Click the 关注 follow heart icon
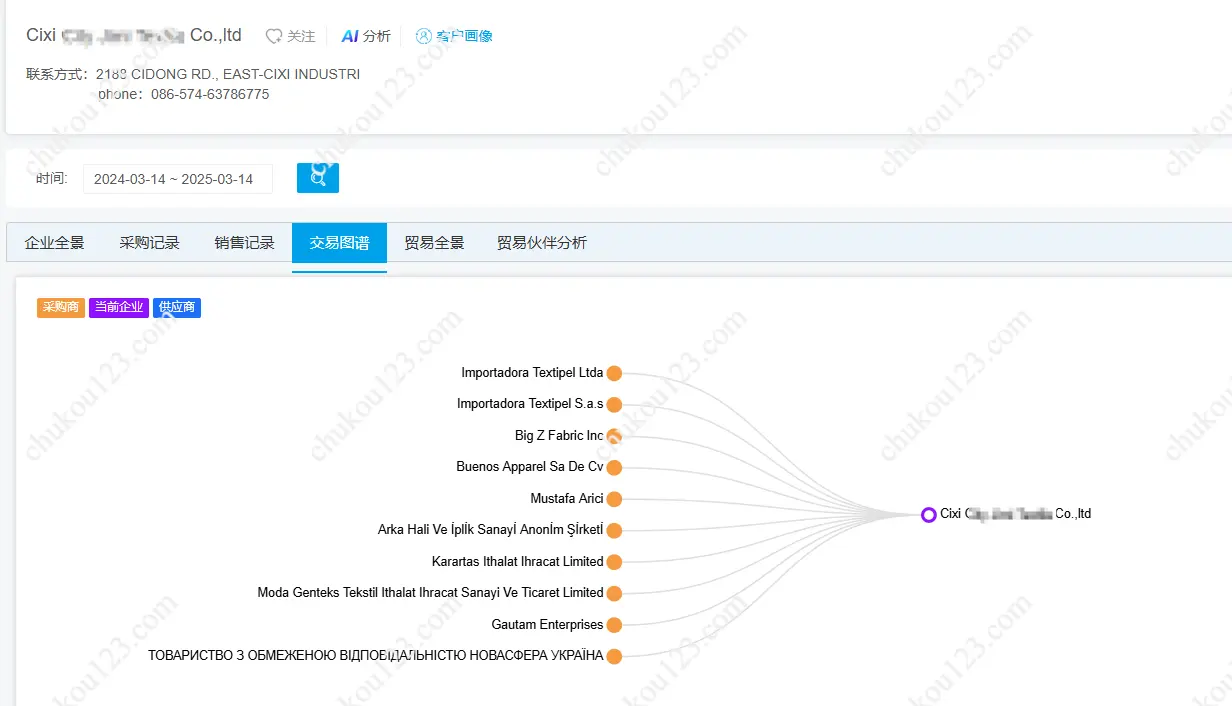 click(273, 36)
